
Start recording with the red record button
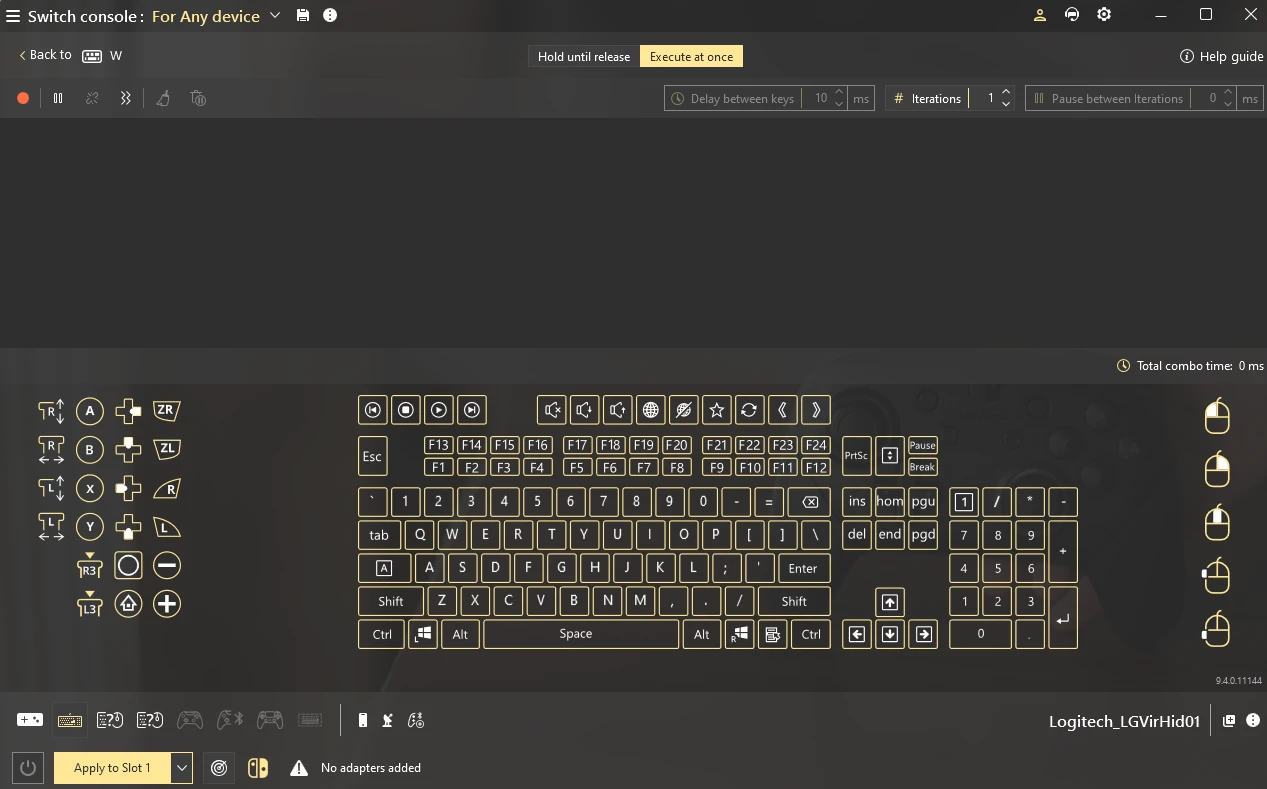(23, 98)
